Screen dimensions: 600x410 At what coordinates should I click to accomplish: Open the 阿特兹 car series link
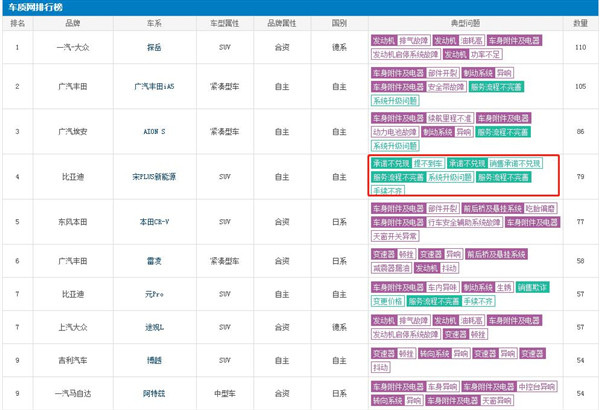154,394
